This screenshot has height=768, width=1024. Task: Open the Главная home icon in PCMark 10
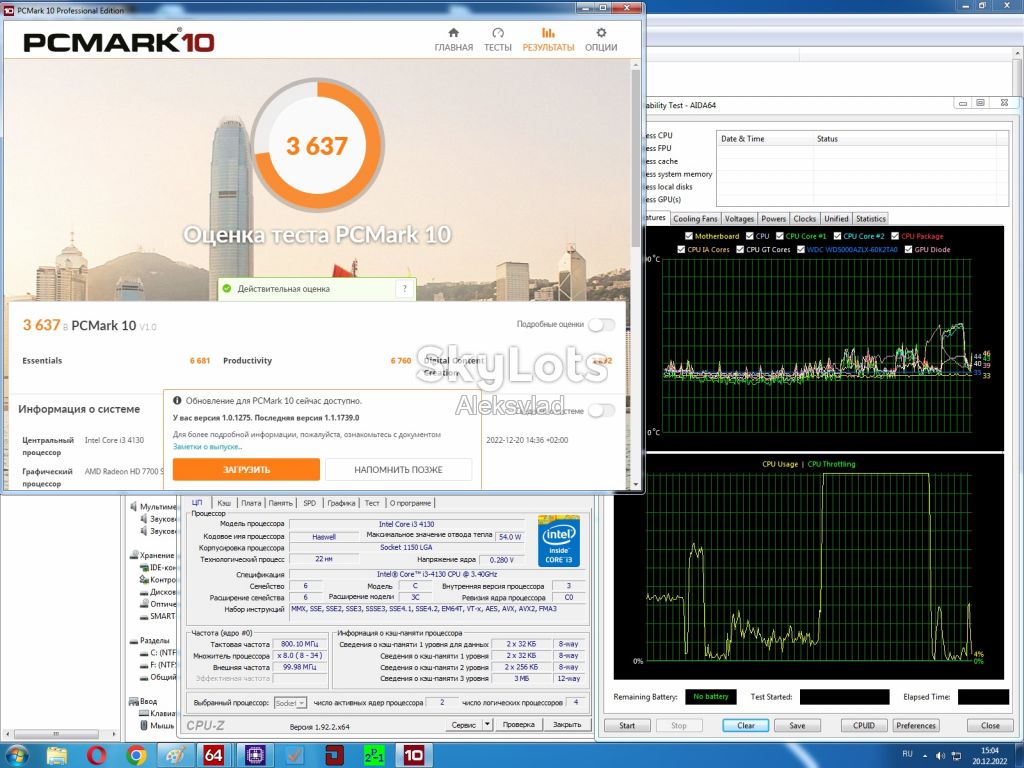point(453,33)
